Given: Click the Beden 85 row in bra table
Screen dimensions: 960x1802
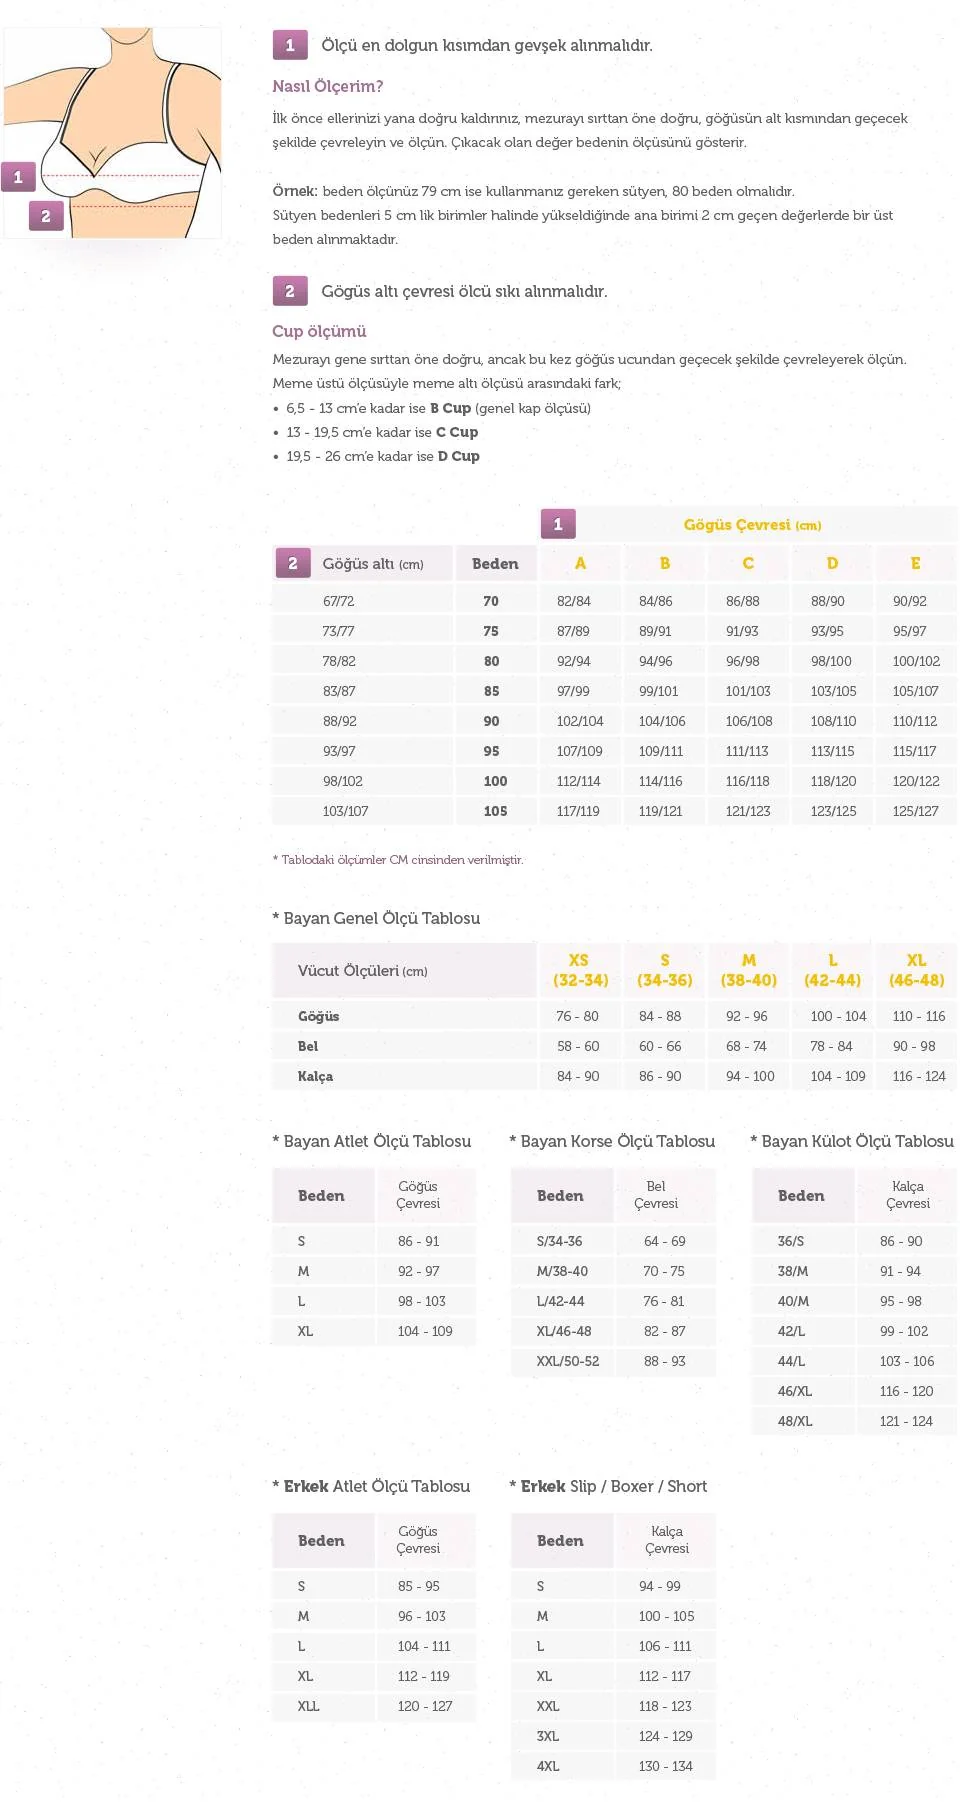Looking at the screenshot, I should click(x=491, y=691).
